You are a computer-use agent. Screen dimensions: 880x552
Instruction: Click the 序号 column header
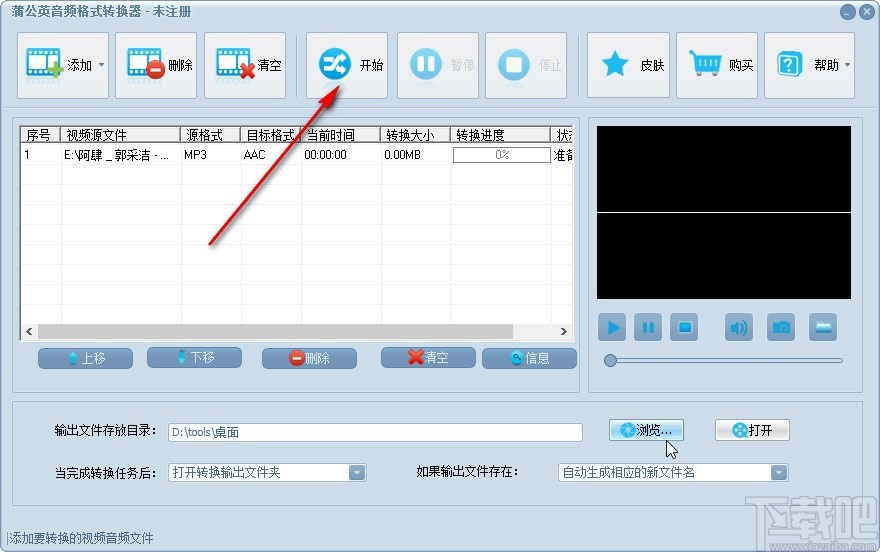[x=40, y=135]
